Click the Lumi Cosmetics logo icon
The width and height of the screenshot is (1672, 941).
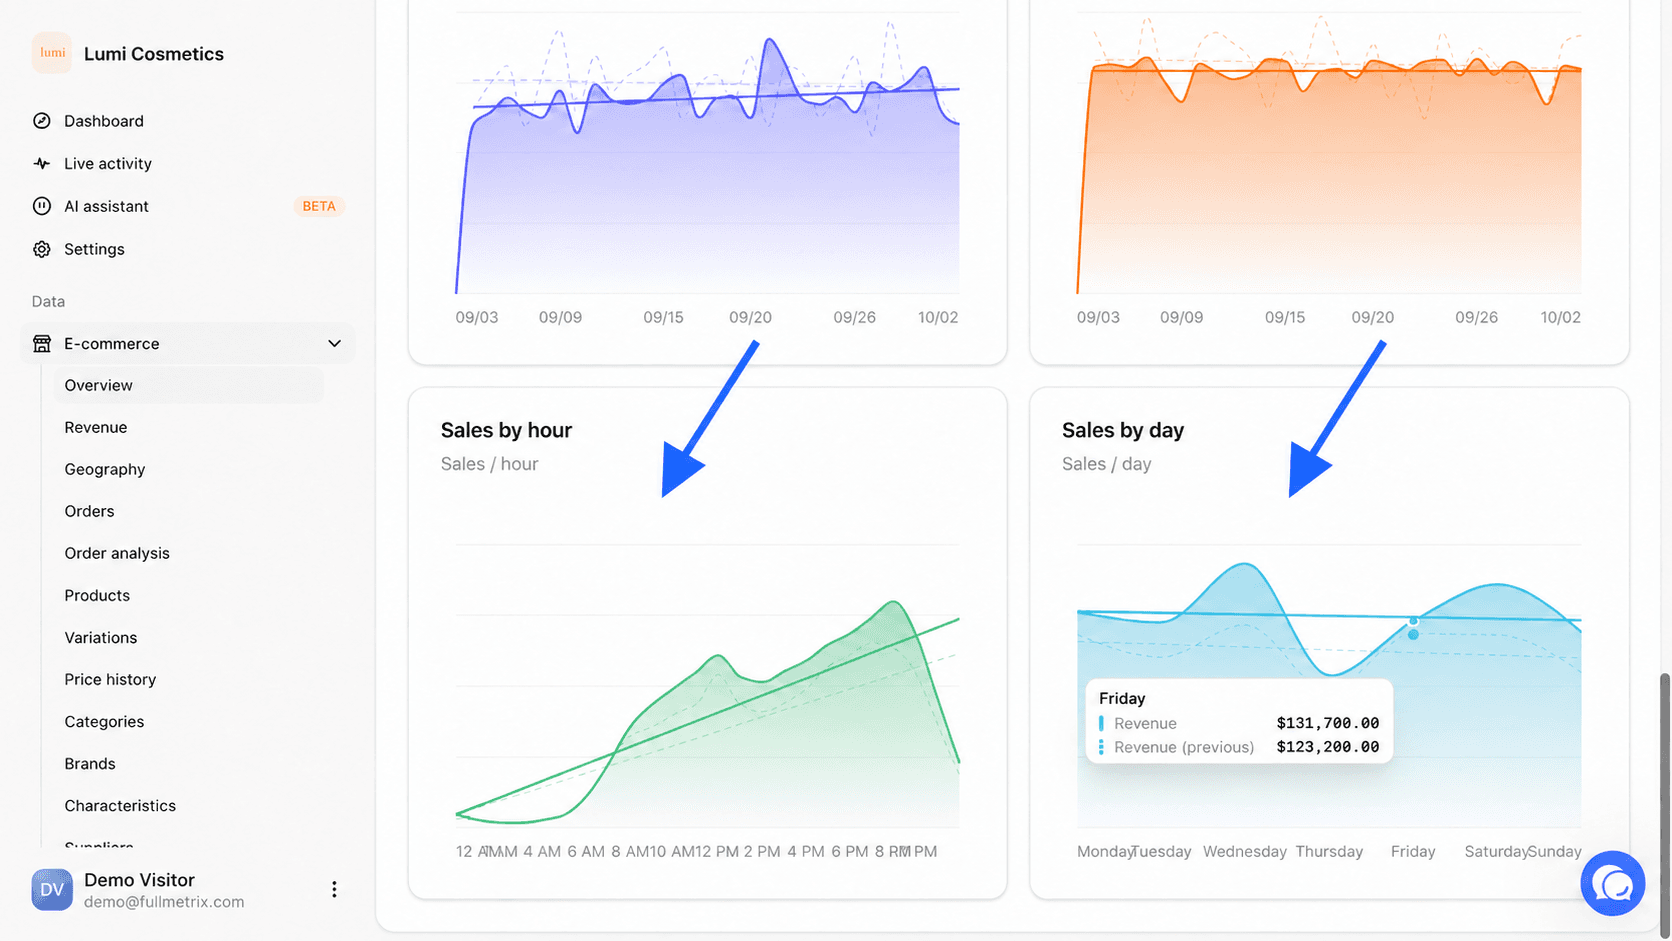click(52, 53)
